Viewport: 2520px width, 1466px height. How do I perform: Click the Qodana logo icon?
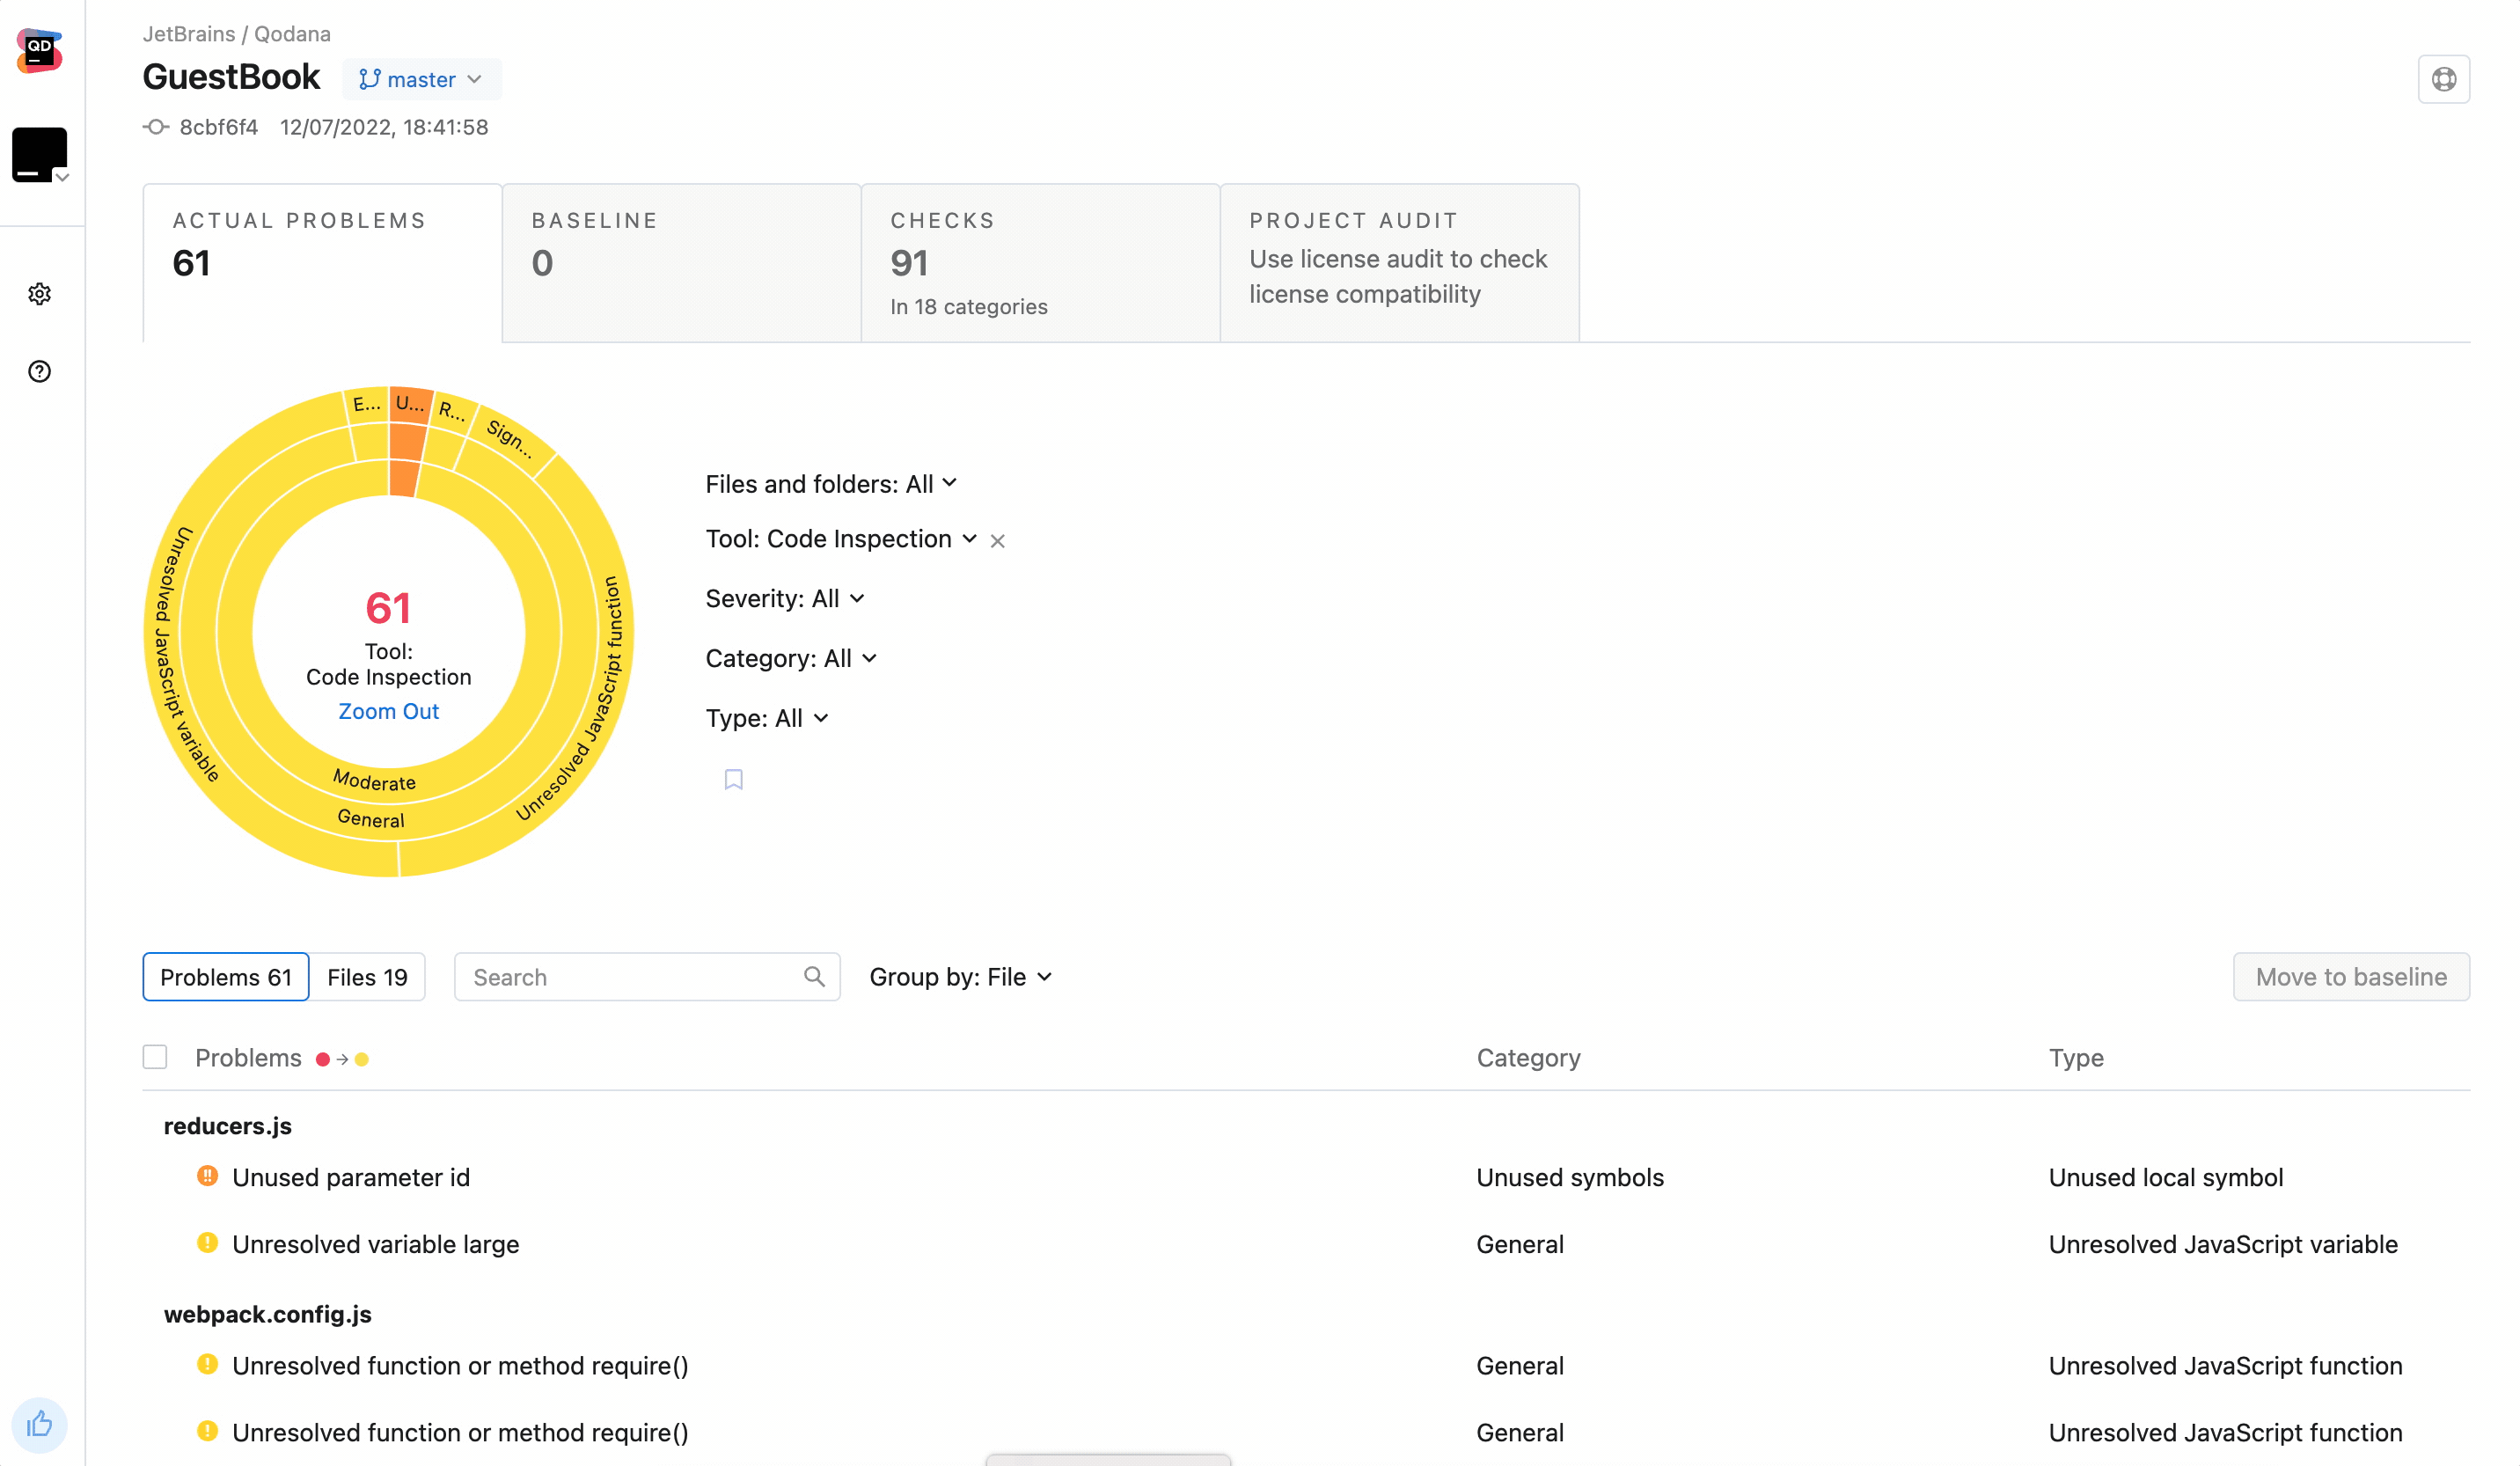click(39, 51)
